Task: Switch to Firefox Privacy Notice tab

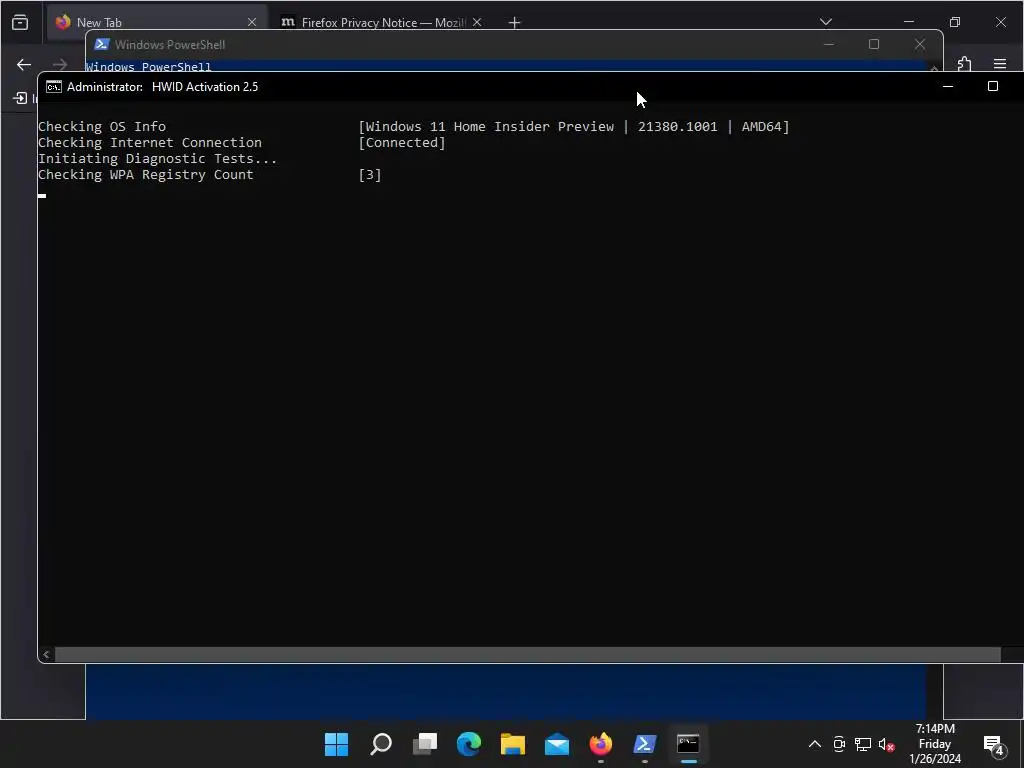Action: 382,22
